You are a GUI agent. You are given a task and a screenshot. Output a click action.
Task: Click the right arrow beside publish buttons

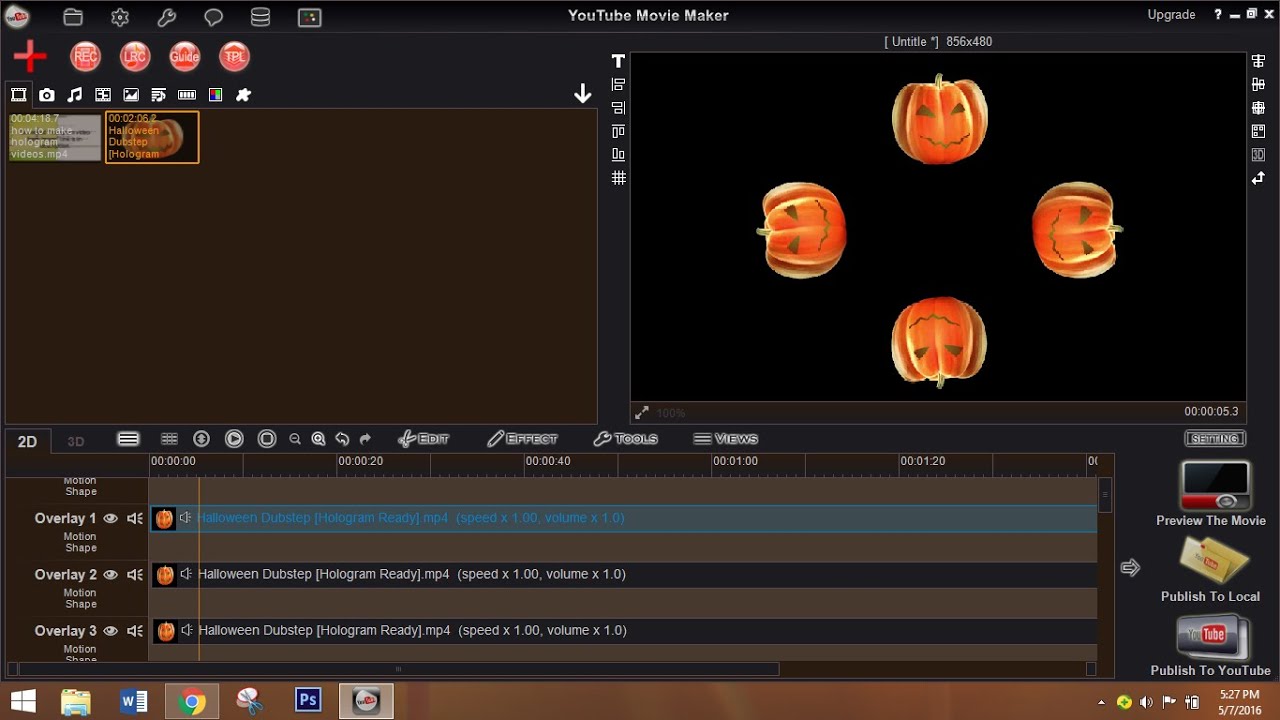coord(1130,568)
